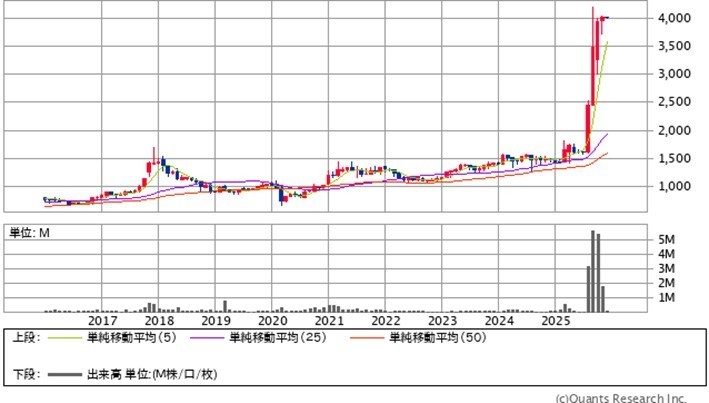709x403 pixels.
Task: Click the tallest volume bar in 2025
Action: coord(593,271)
